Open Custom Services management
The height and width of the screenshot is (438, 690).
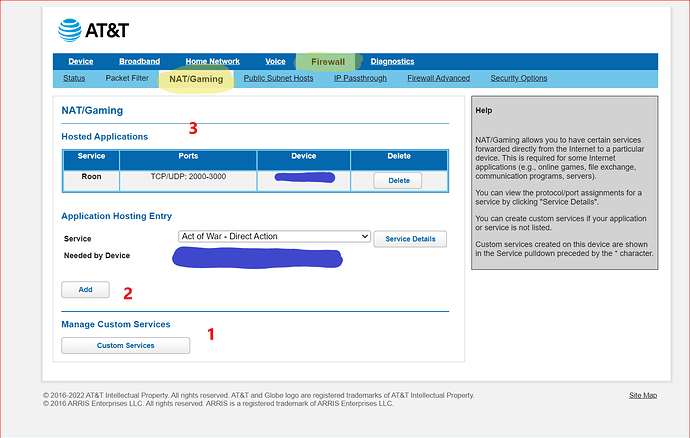125,346
